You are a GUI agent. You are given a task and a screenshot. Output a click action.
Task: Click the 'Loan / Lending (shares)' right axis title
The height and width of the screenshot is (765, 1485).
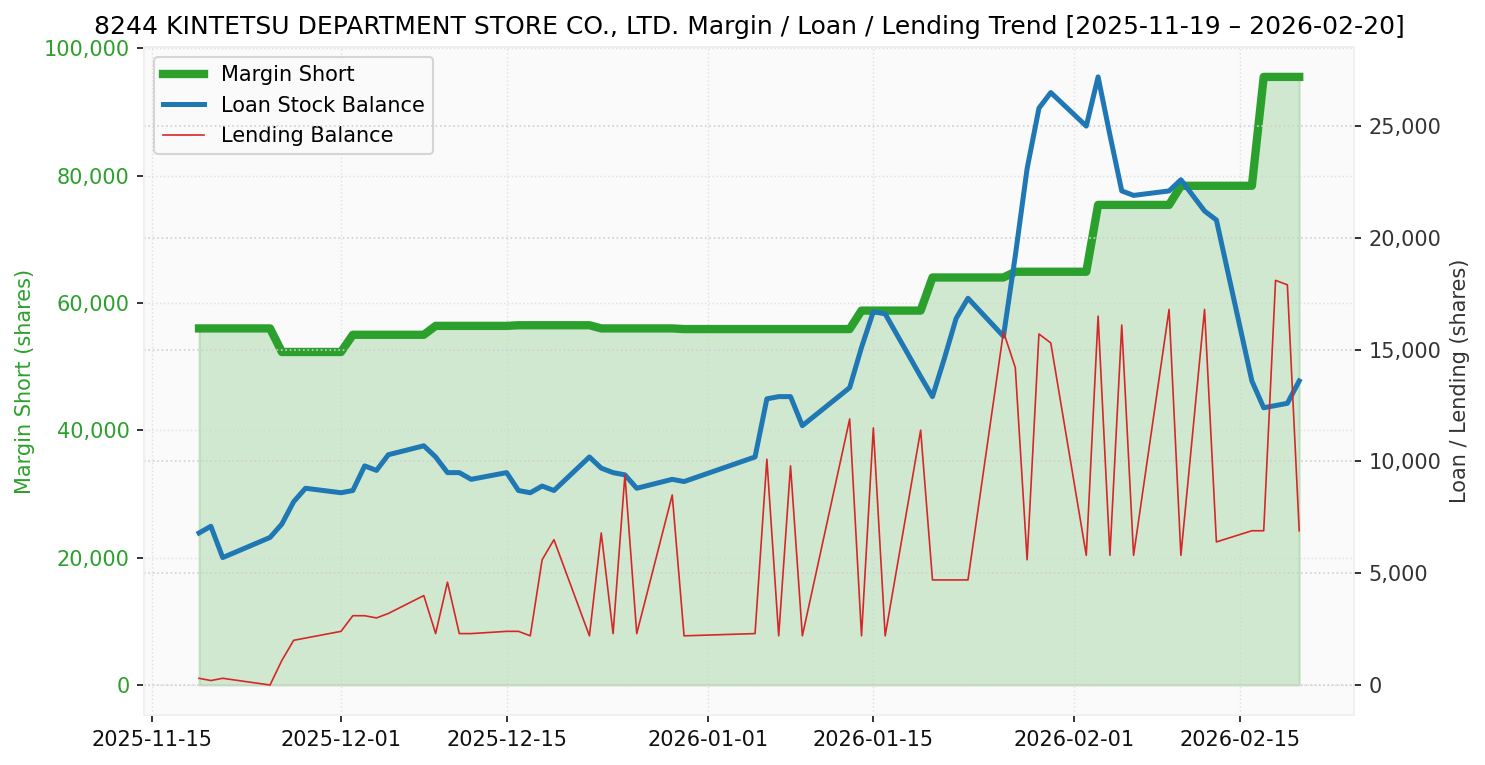1459,381
